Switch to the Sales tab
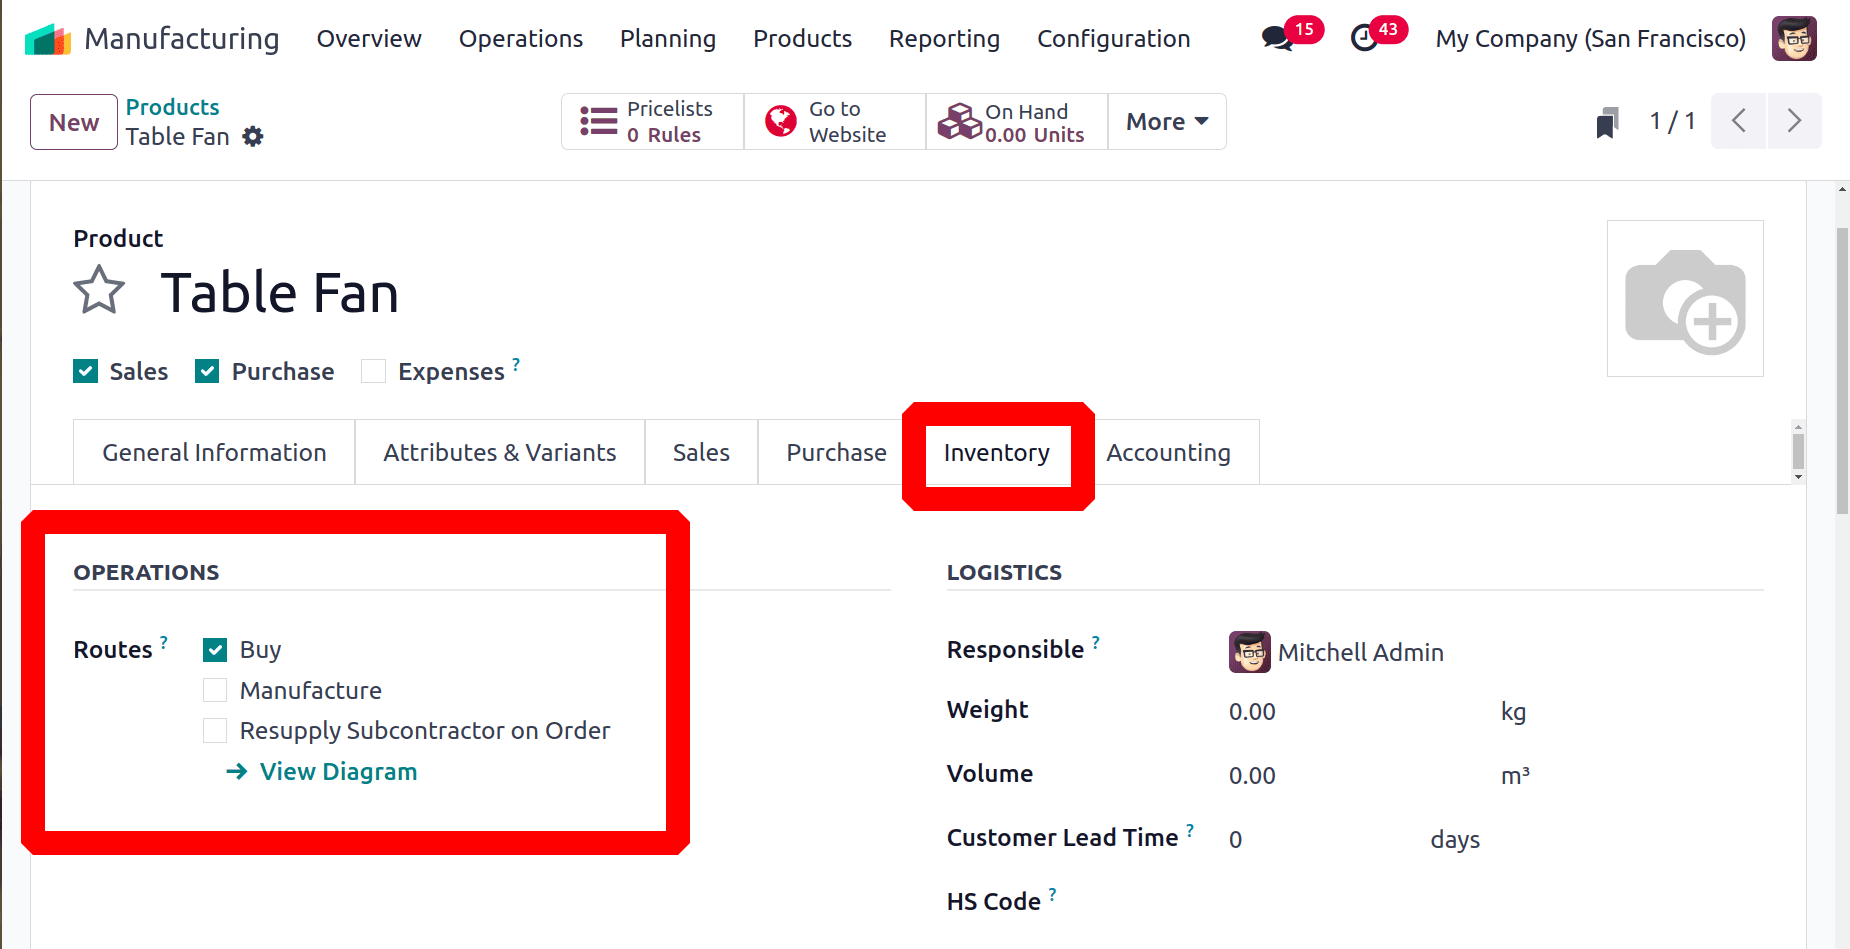This screenshot has width=1850, height=949. coord(701,452)
